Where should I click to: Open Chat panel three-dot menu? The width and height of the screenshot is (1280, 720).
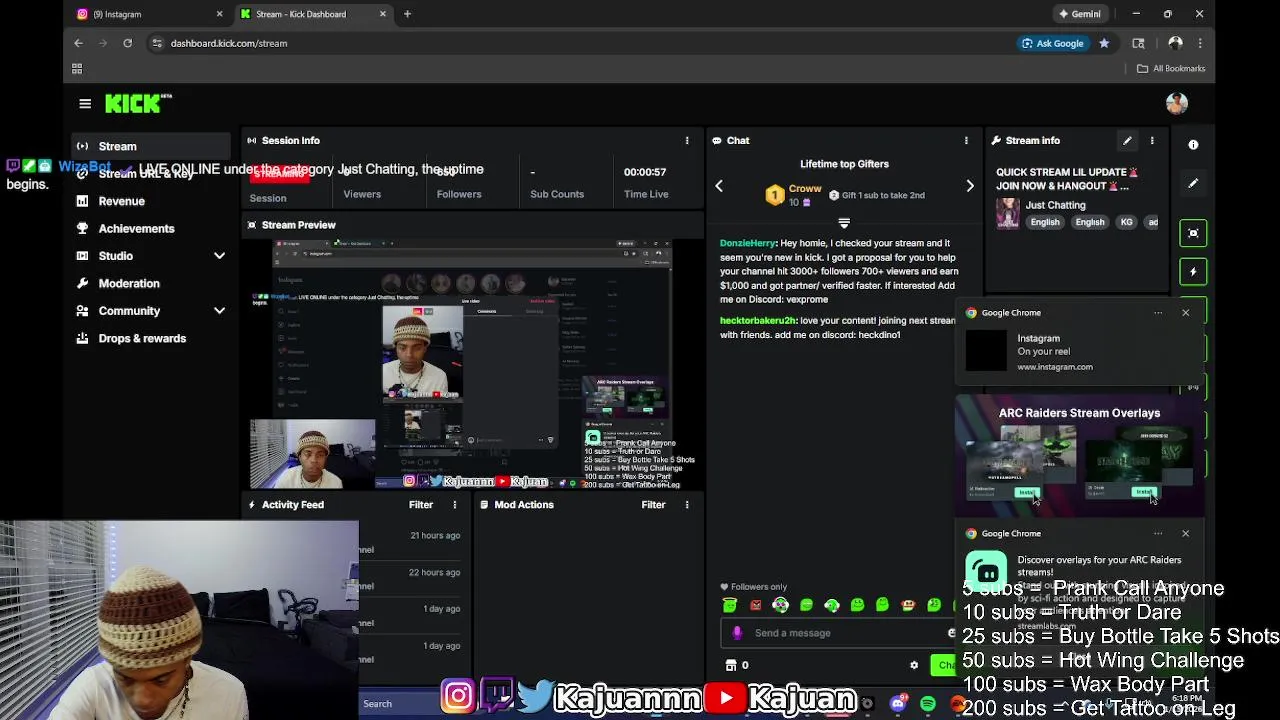tap(966, 141)
